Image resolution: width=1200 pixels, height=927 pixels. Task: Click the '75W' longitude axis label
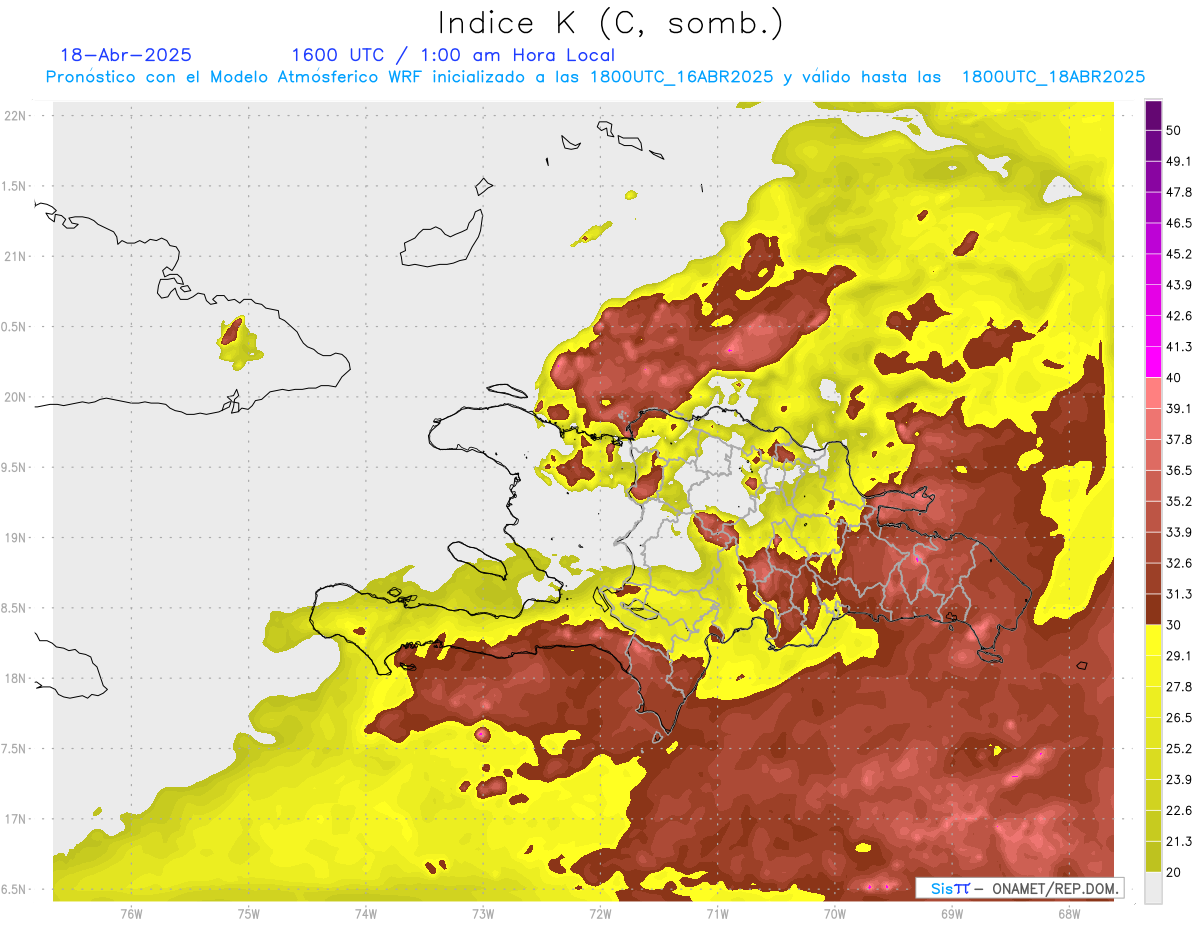tap(249, 914)
